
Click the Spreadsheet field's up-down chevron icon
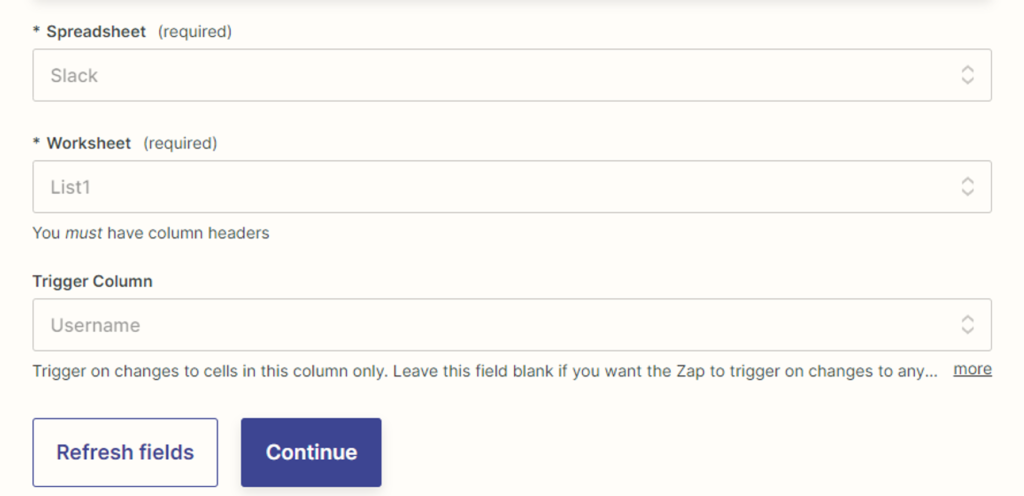pos(967,75)
